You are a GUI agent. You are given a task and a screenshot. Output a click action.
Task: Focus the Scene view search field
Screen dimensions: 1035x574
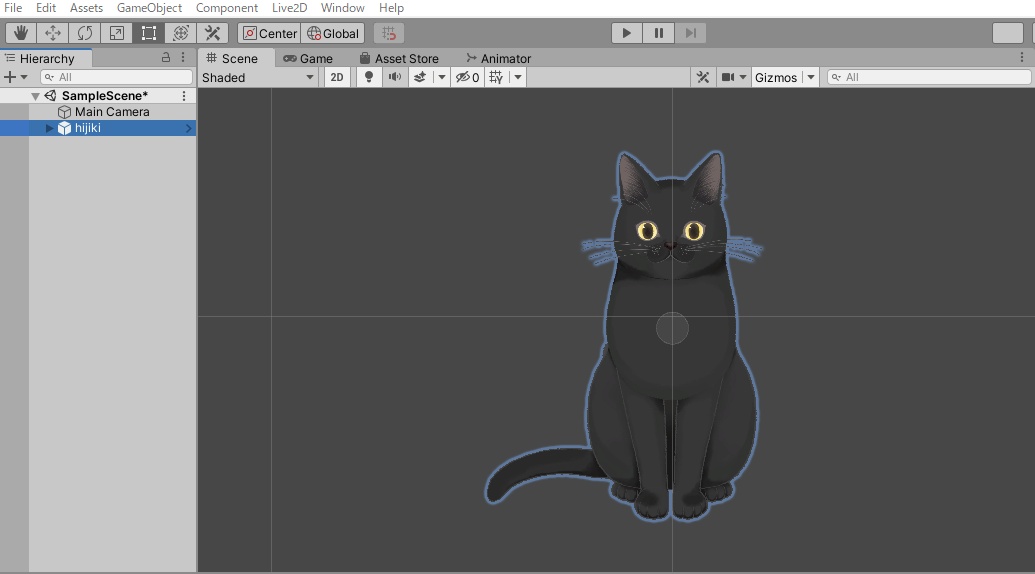929,77
